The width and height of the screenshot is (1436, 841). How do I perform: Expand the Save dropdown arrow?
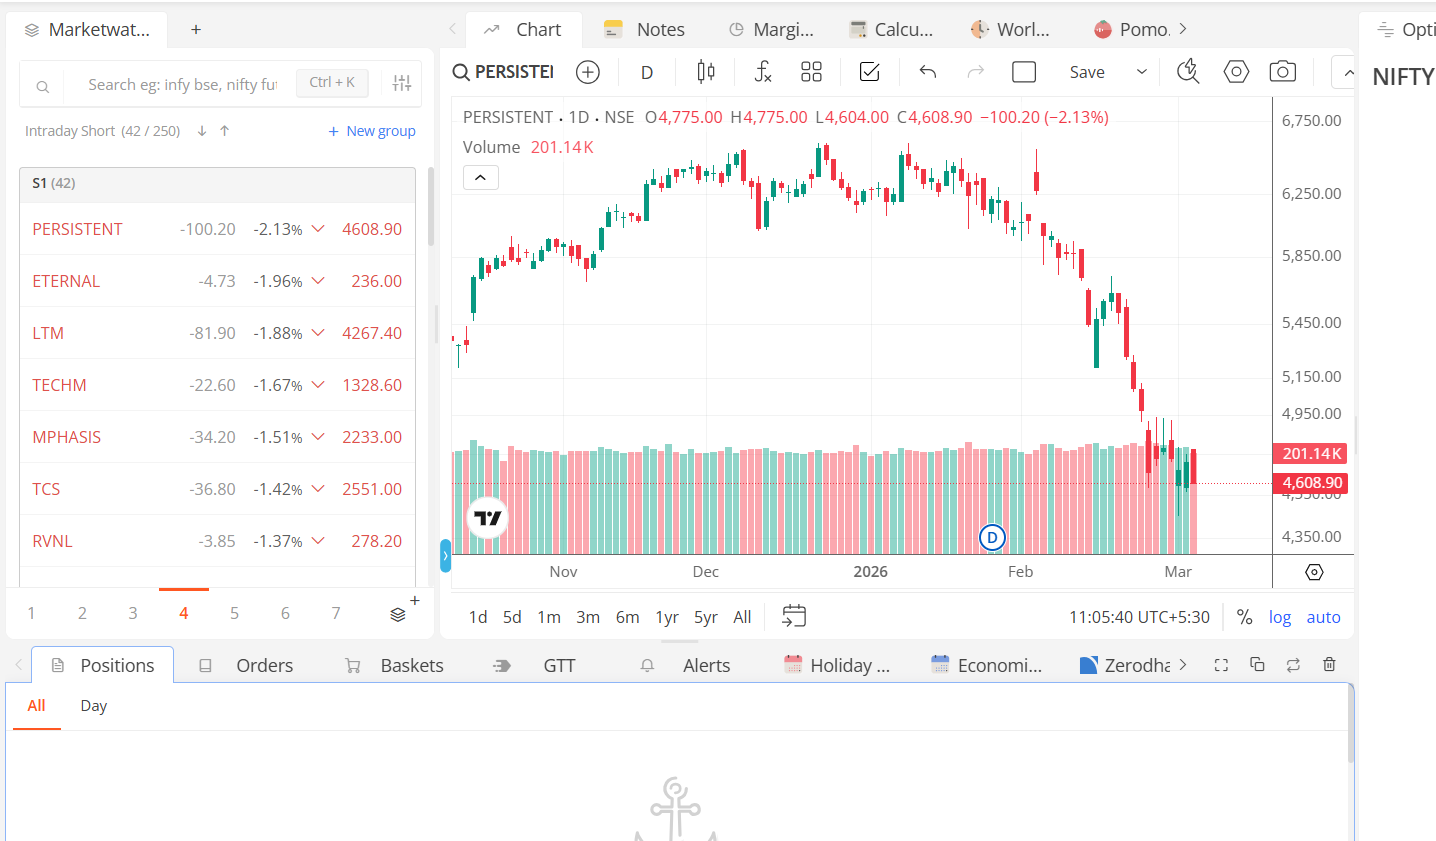click(1141, 72)
